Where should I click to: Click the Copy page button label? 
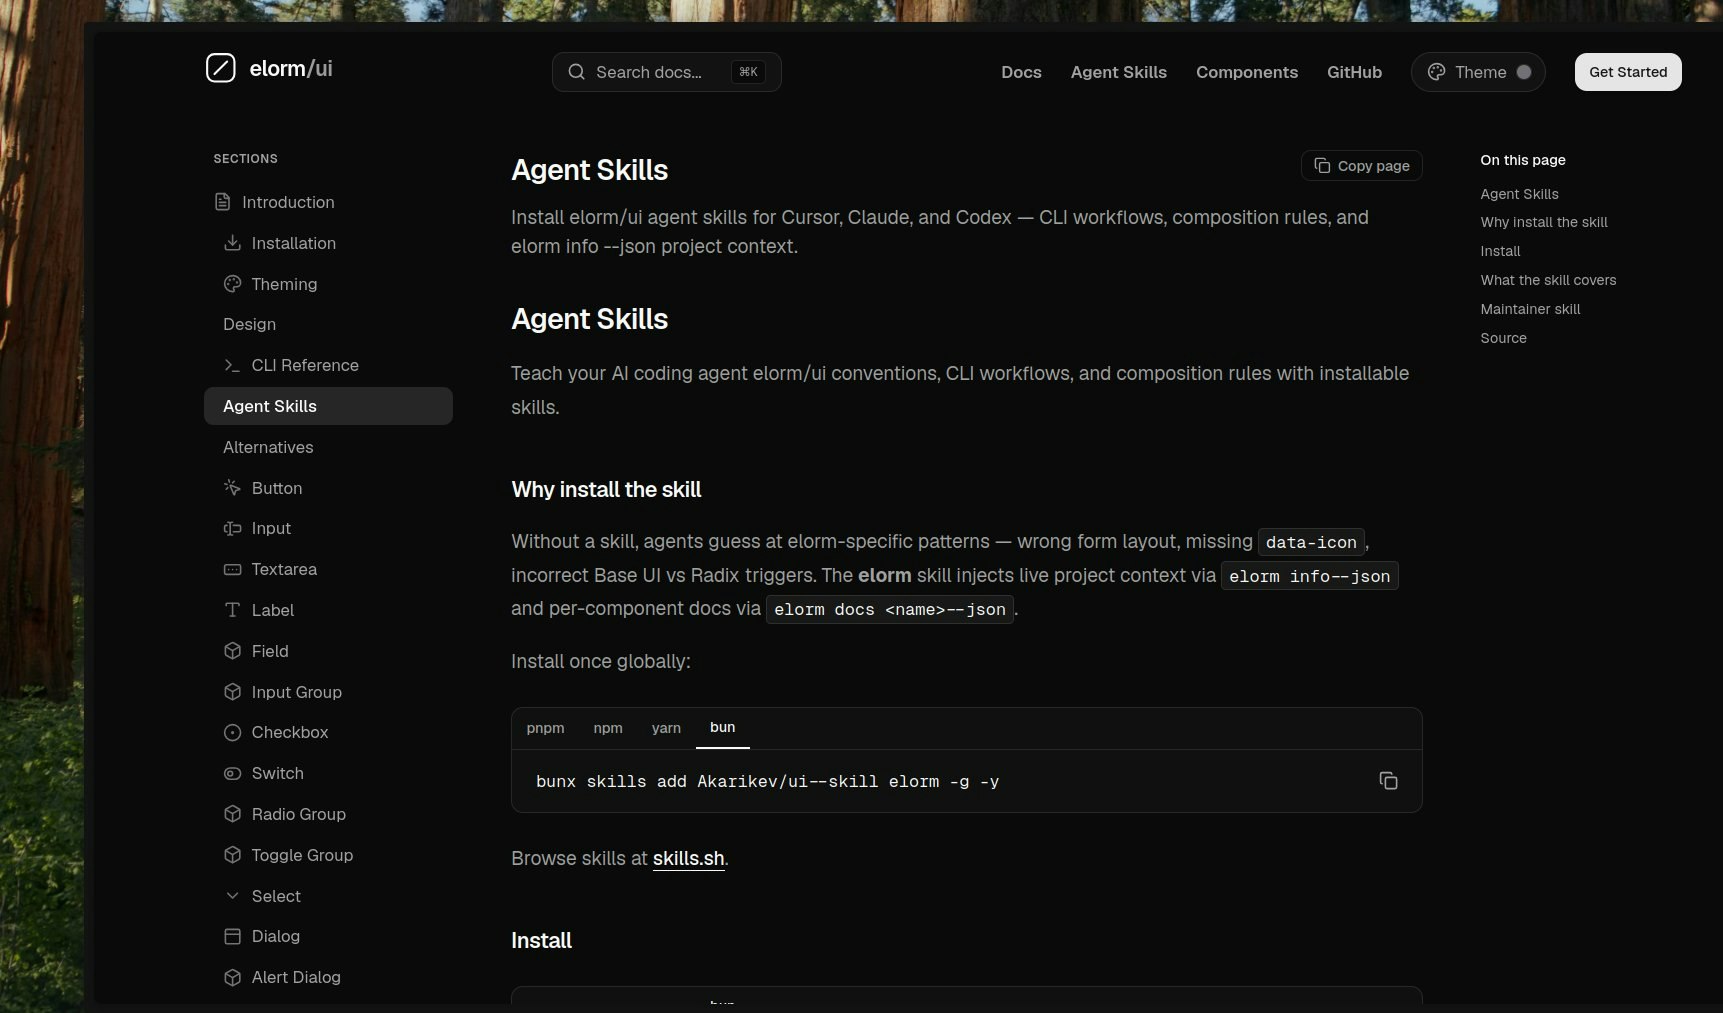pyautogui.click(x=1373, y=166)
